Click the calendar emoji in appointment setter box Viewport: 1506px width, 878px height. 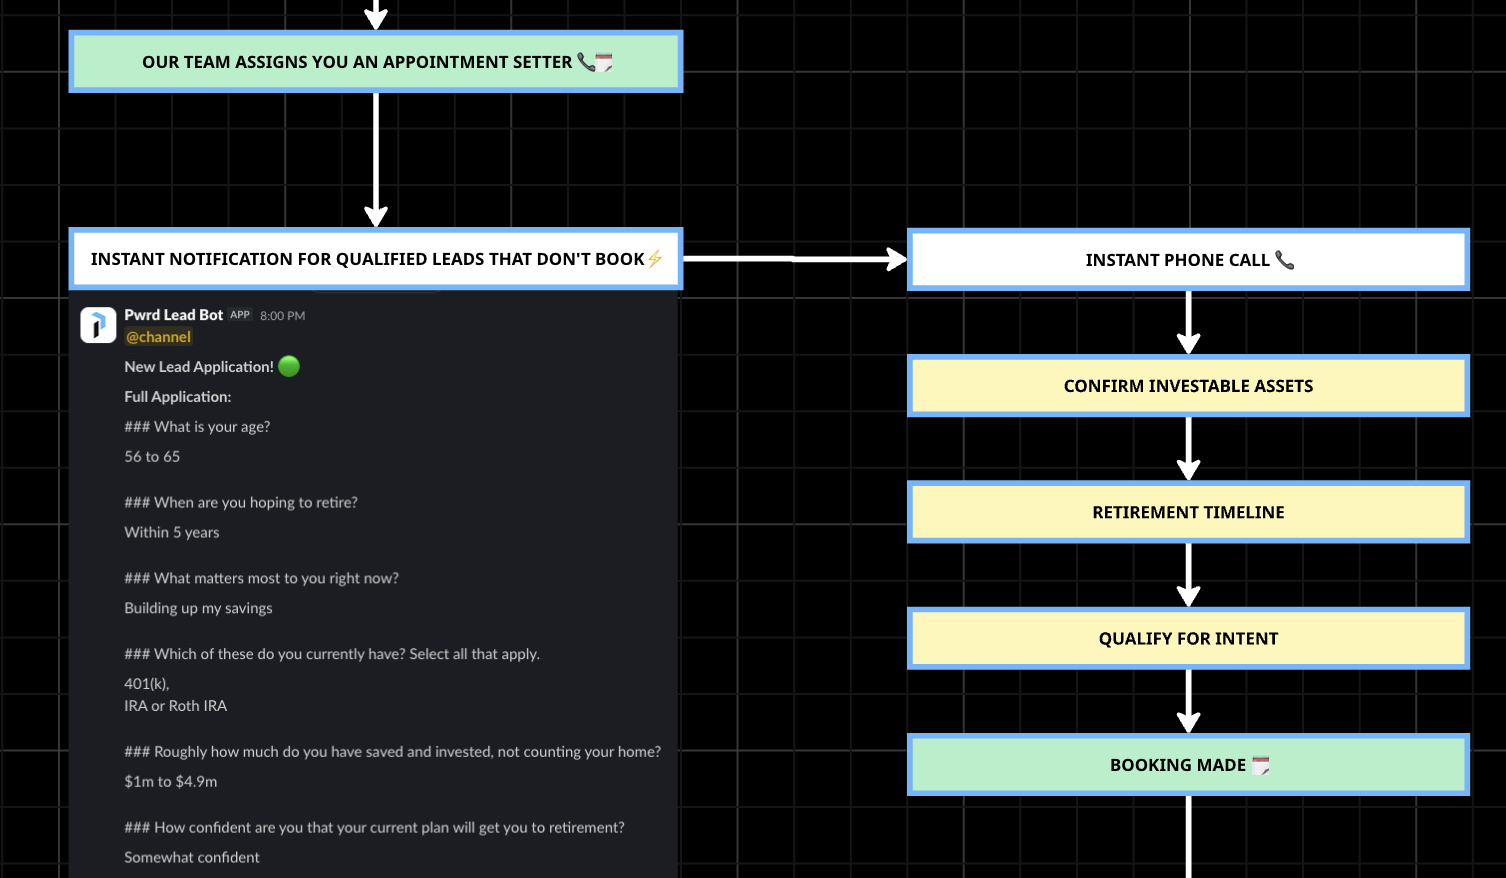pyautogui.click(x=604, y=62)
